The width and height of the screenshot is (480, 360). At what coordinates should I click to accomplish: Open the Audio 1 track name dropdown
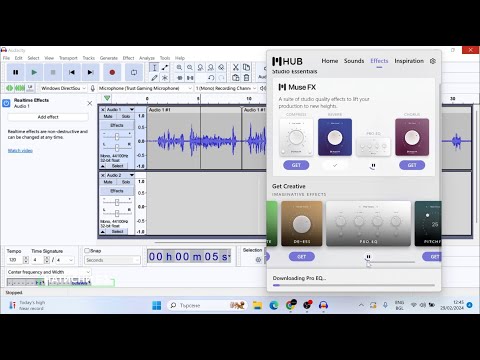tap(120, 109)
